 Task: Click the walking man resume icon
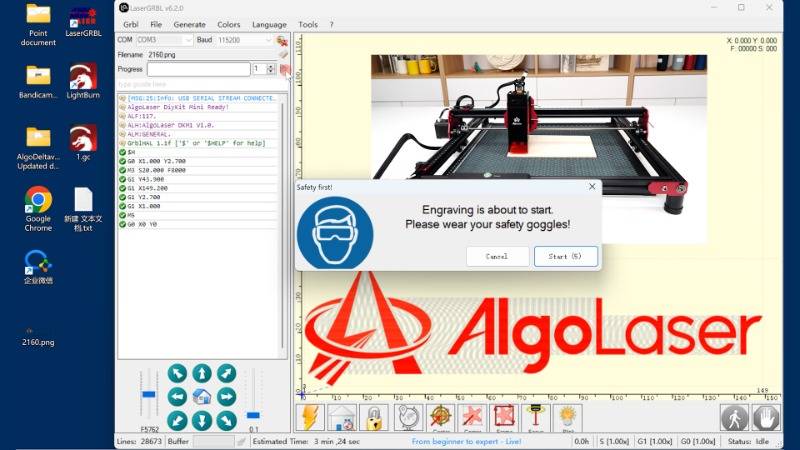734,417
